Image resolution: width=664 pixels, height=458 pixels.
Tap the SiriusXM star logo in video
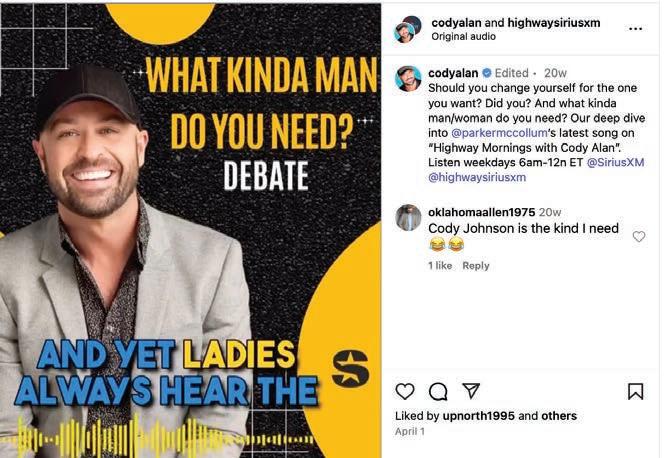point(350,368)
